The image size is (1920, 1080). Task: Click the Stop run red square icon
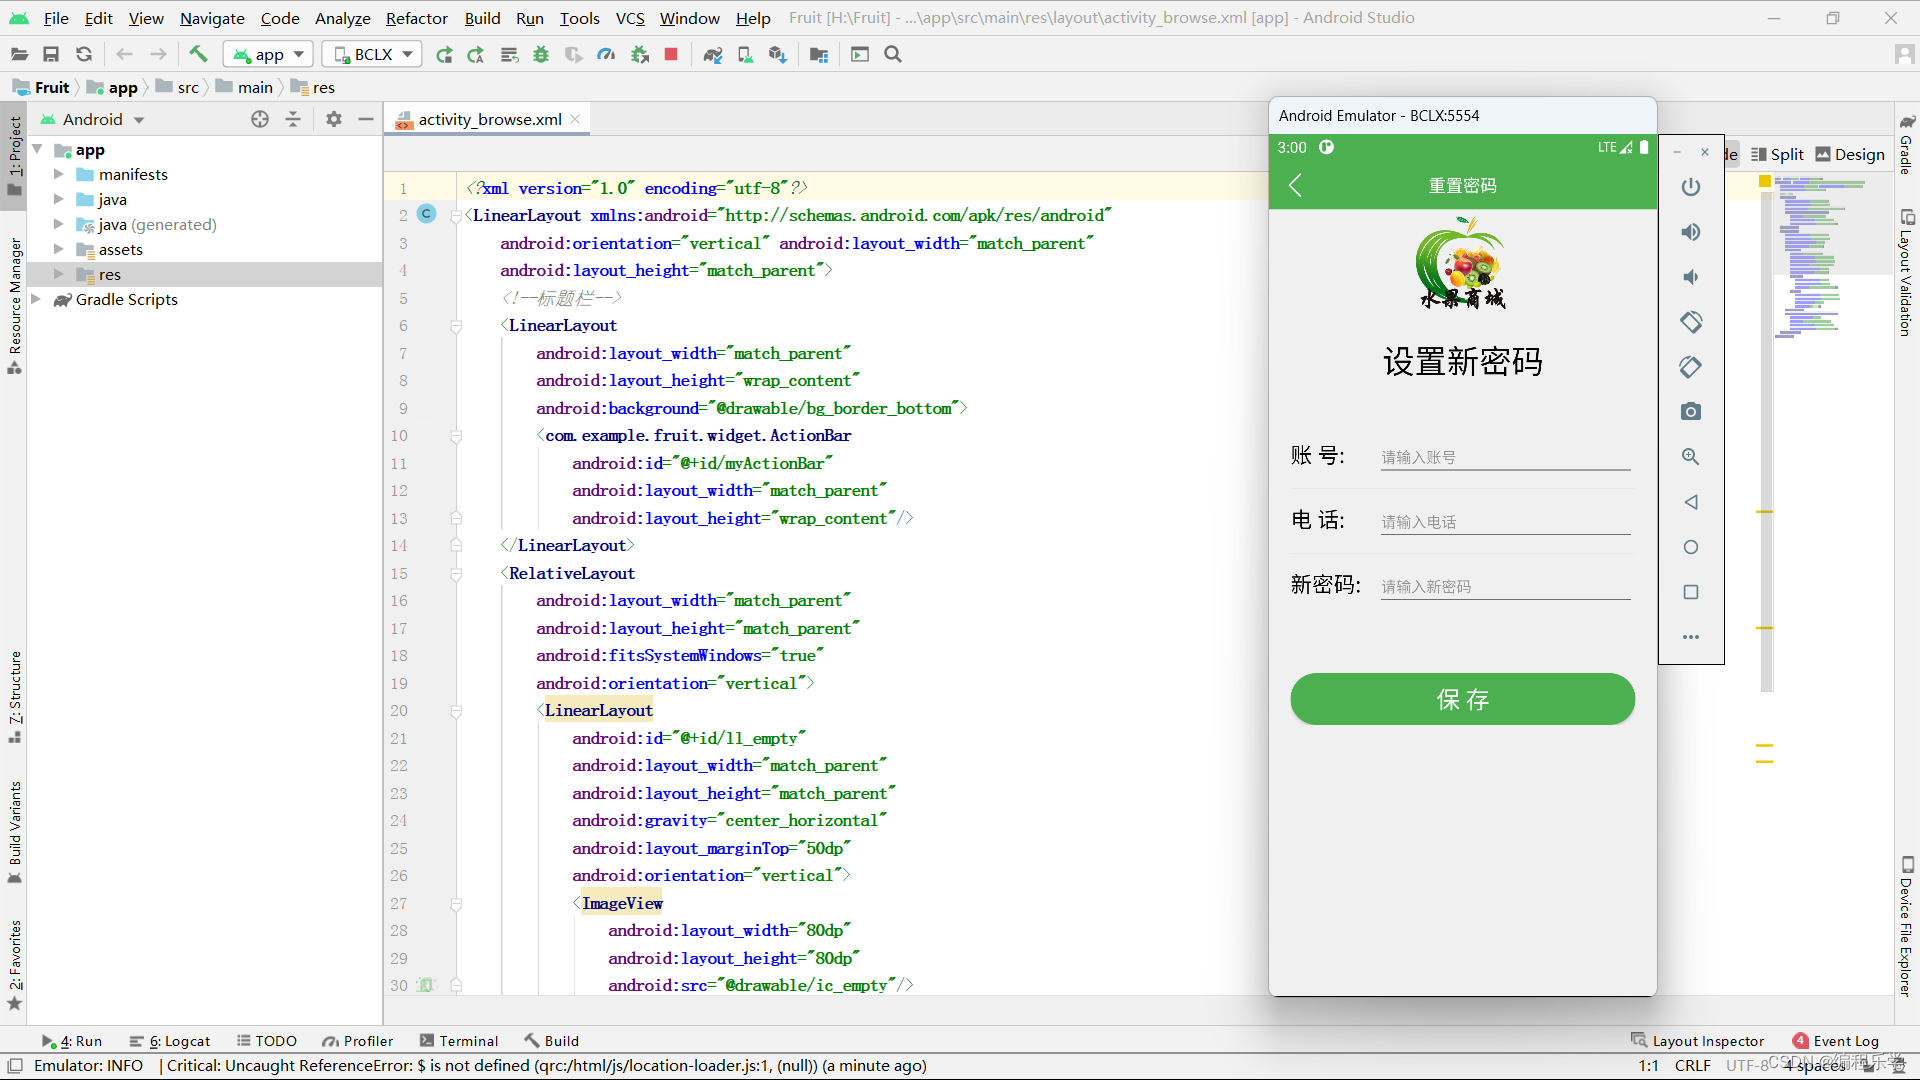pyautogui.click(x=671, y=54)
